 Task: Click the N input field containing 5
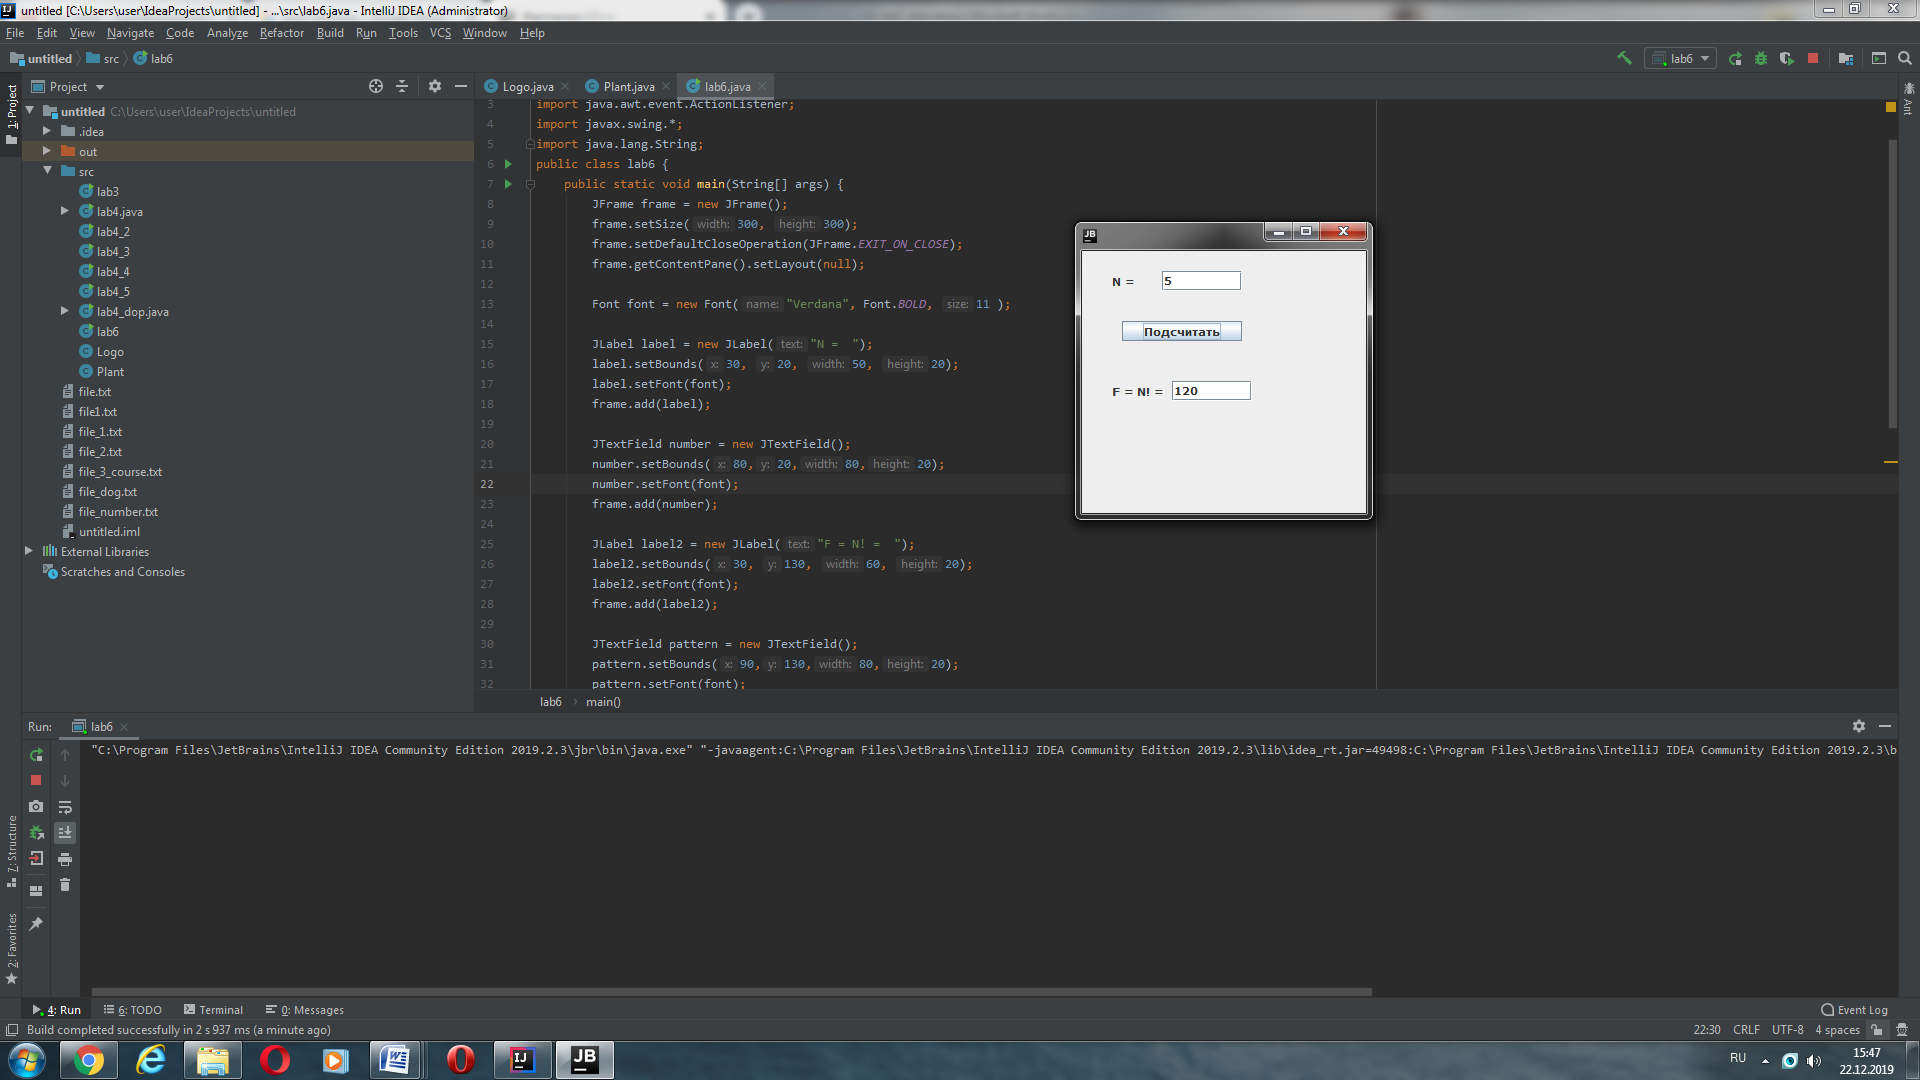pos(1201,281)
